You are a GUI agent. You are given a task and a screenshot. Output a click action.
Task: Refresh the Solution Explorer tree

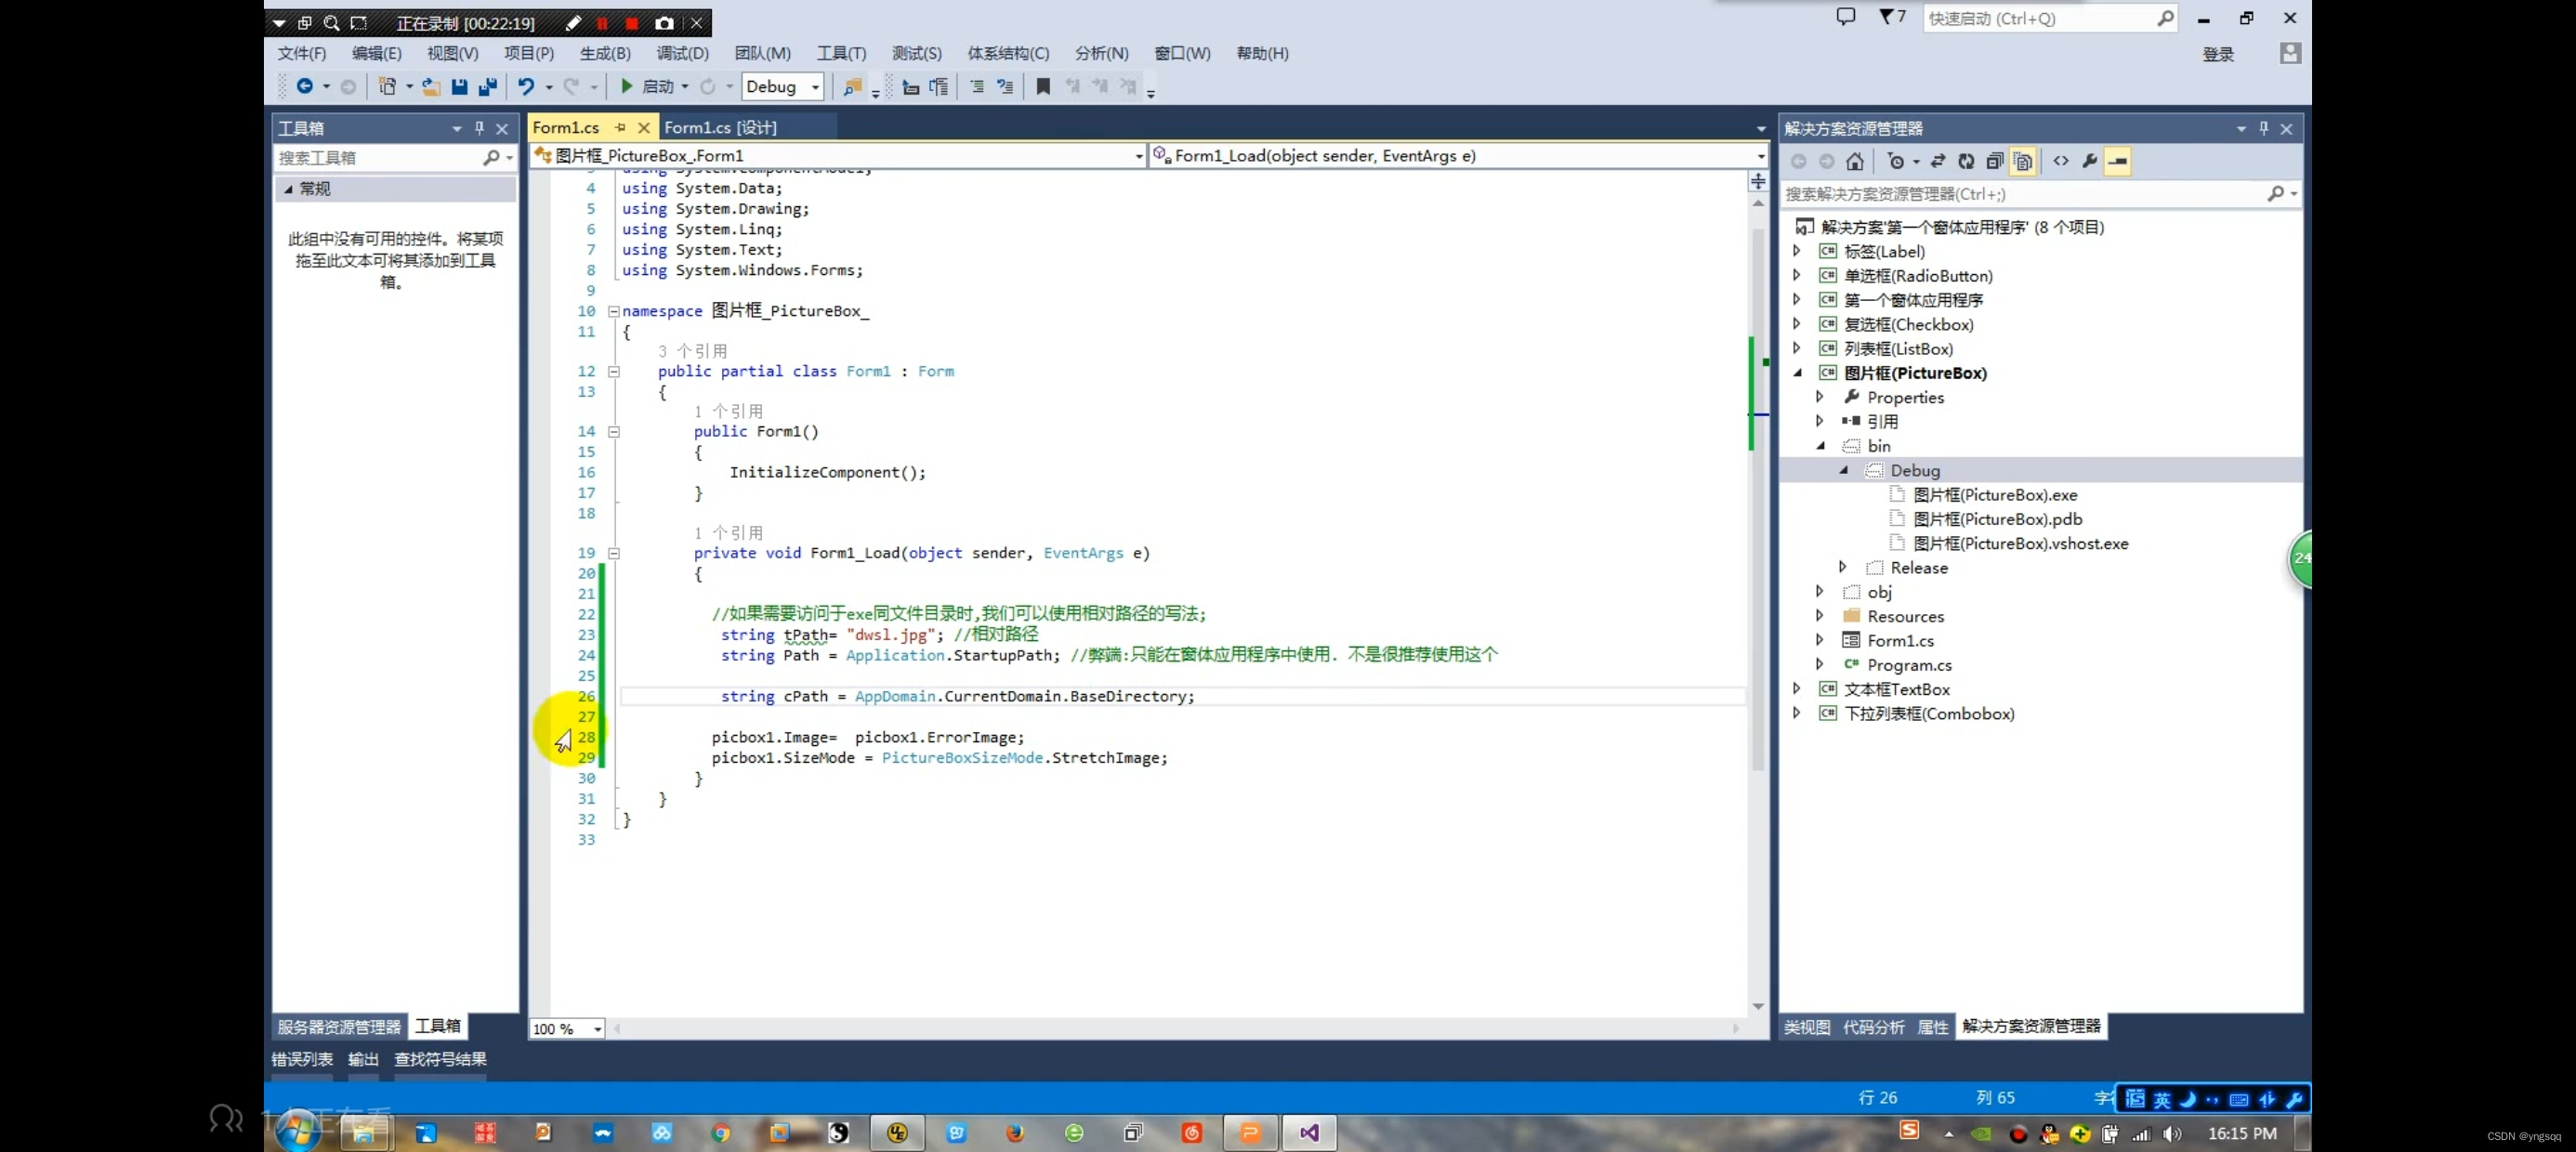(x=1966, y=161)
